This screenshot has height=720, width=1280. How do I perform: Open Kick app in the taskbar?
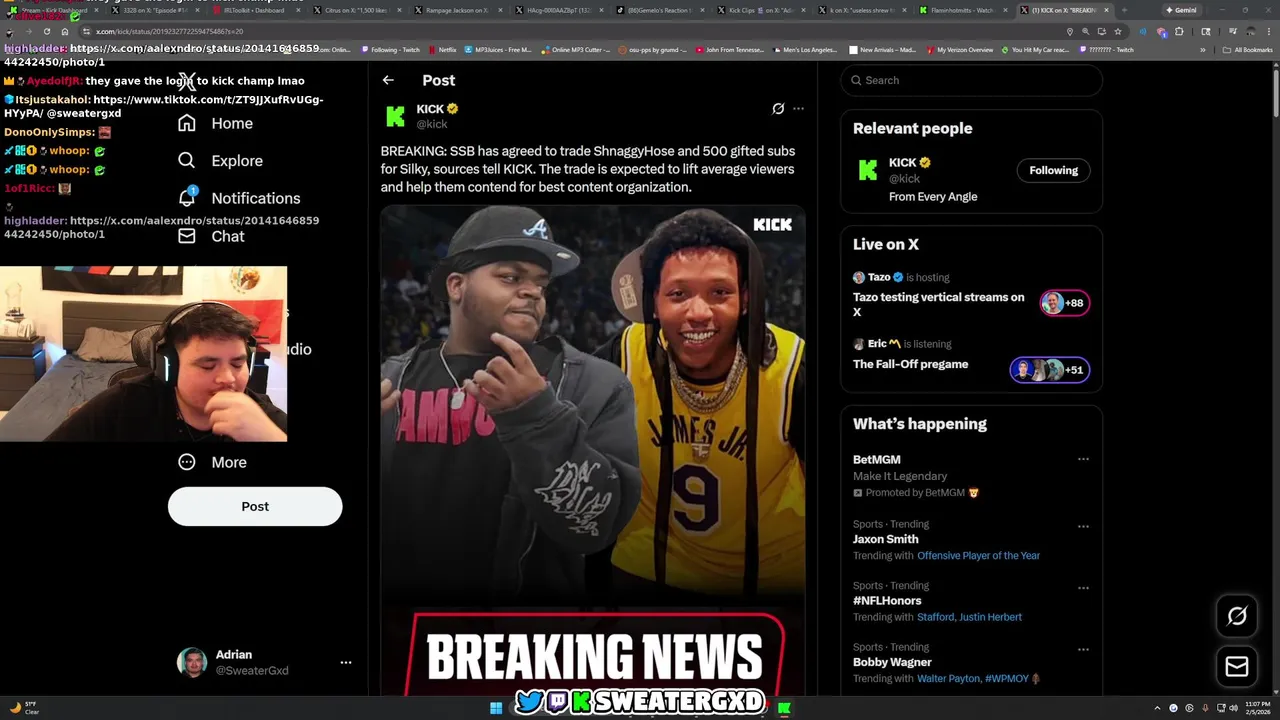point(784,708)
